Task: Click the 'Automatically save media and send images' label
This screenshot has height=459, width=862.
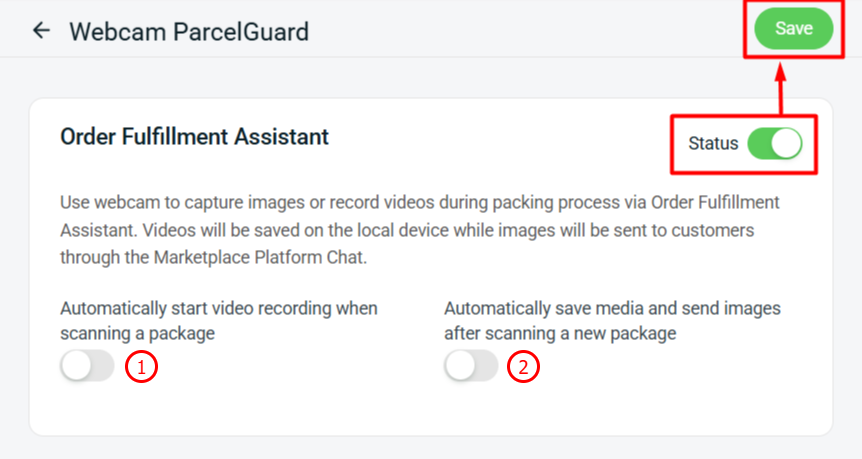Action: coord(612,321)
